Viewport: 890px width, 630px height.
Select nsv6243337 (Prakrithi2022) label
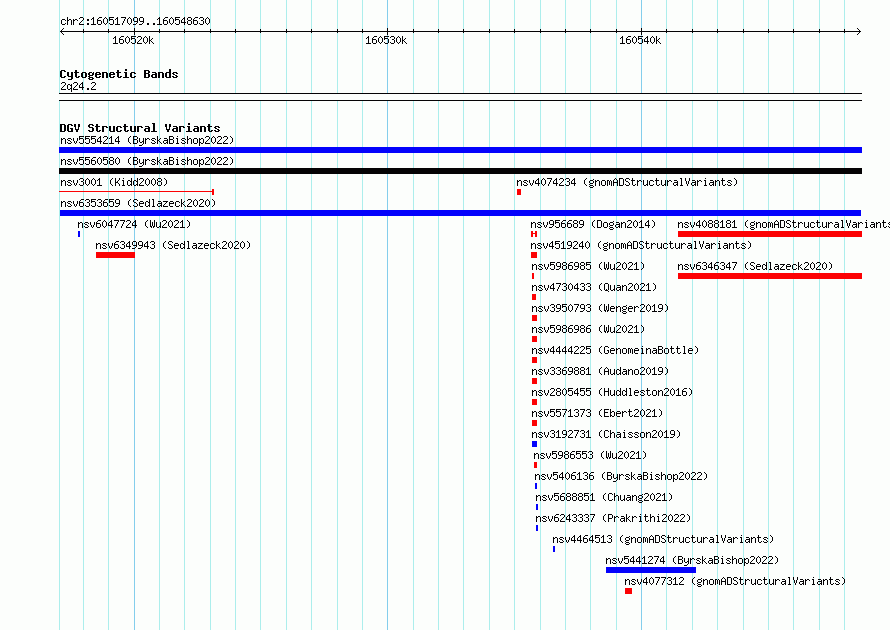point(613,518)
